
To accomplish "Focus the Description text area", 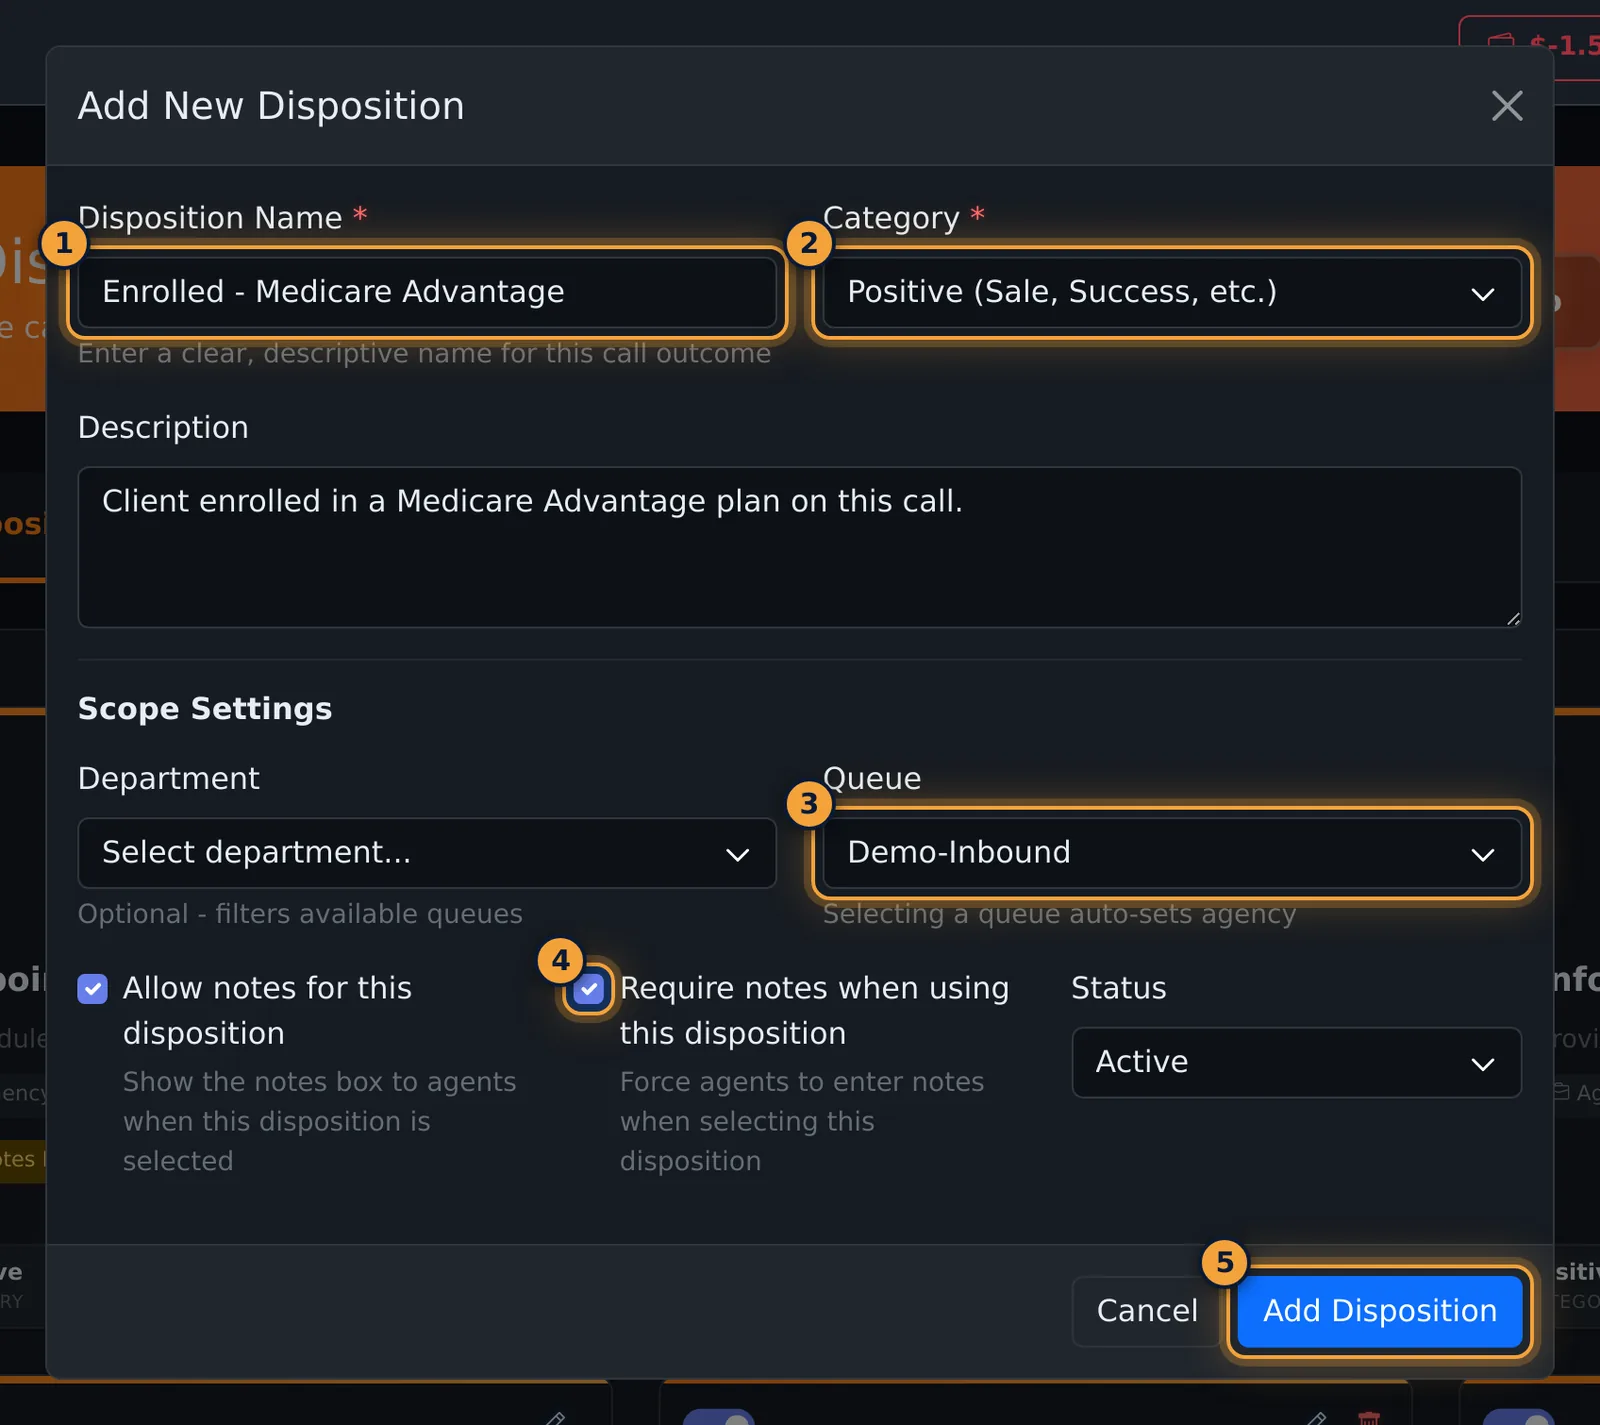I will tap(799, 547).
